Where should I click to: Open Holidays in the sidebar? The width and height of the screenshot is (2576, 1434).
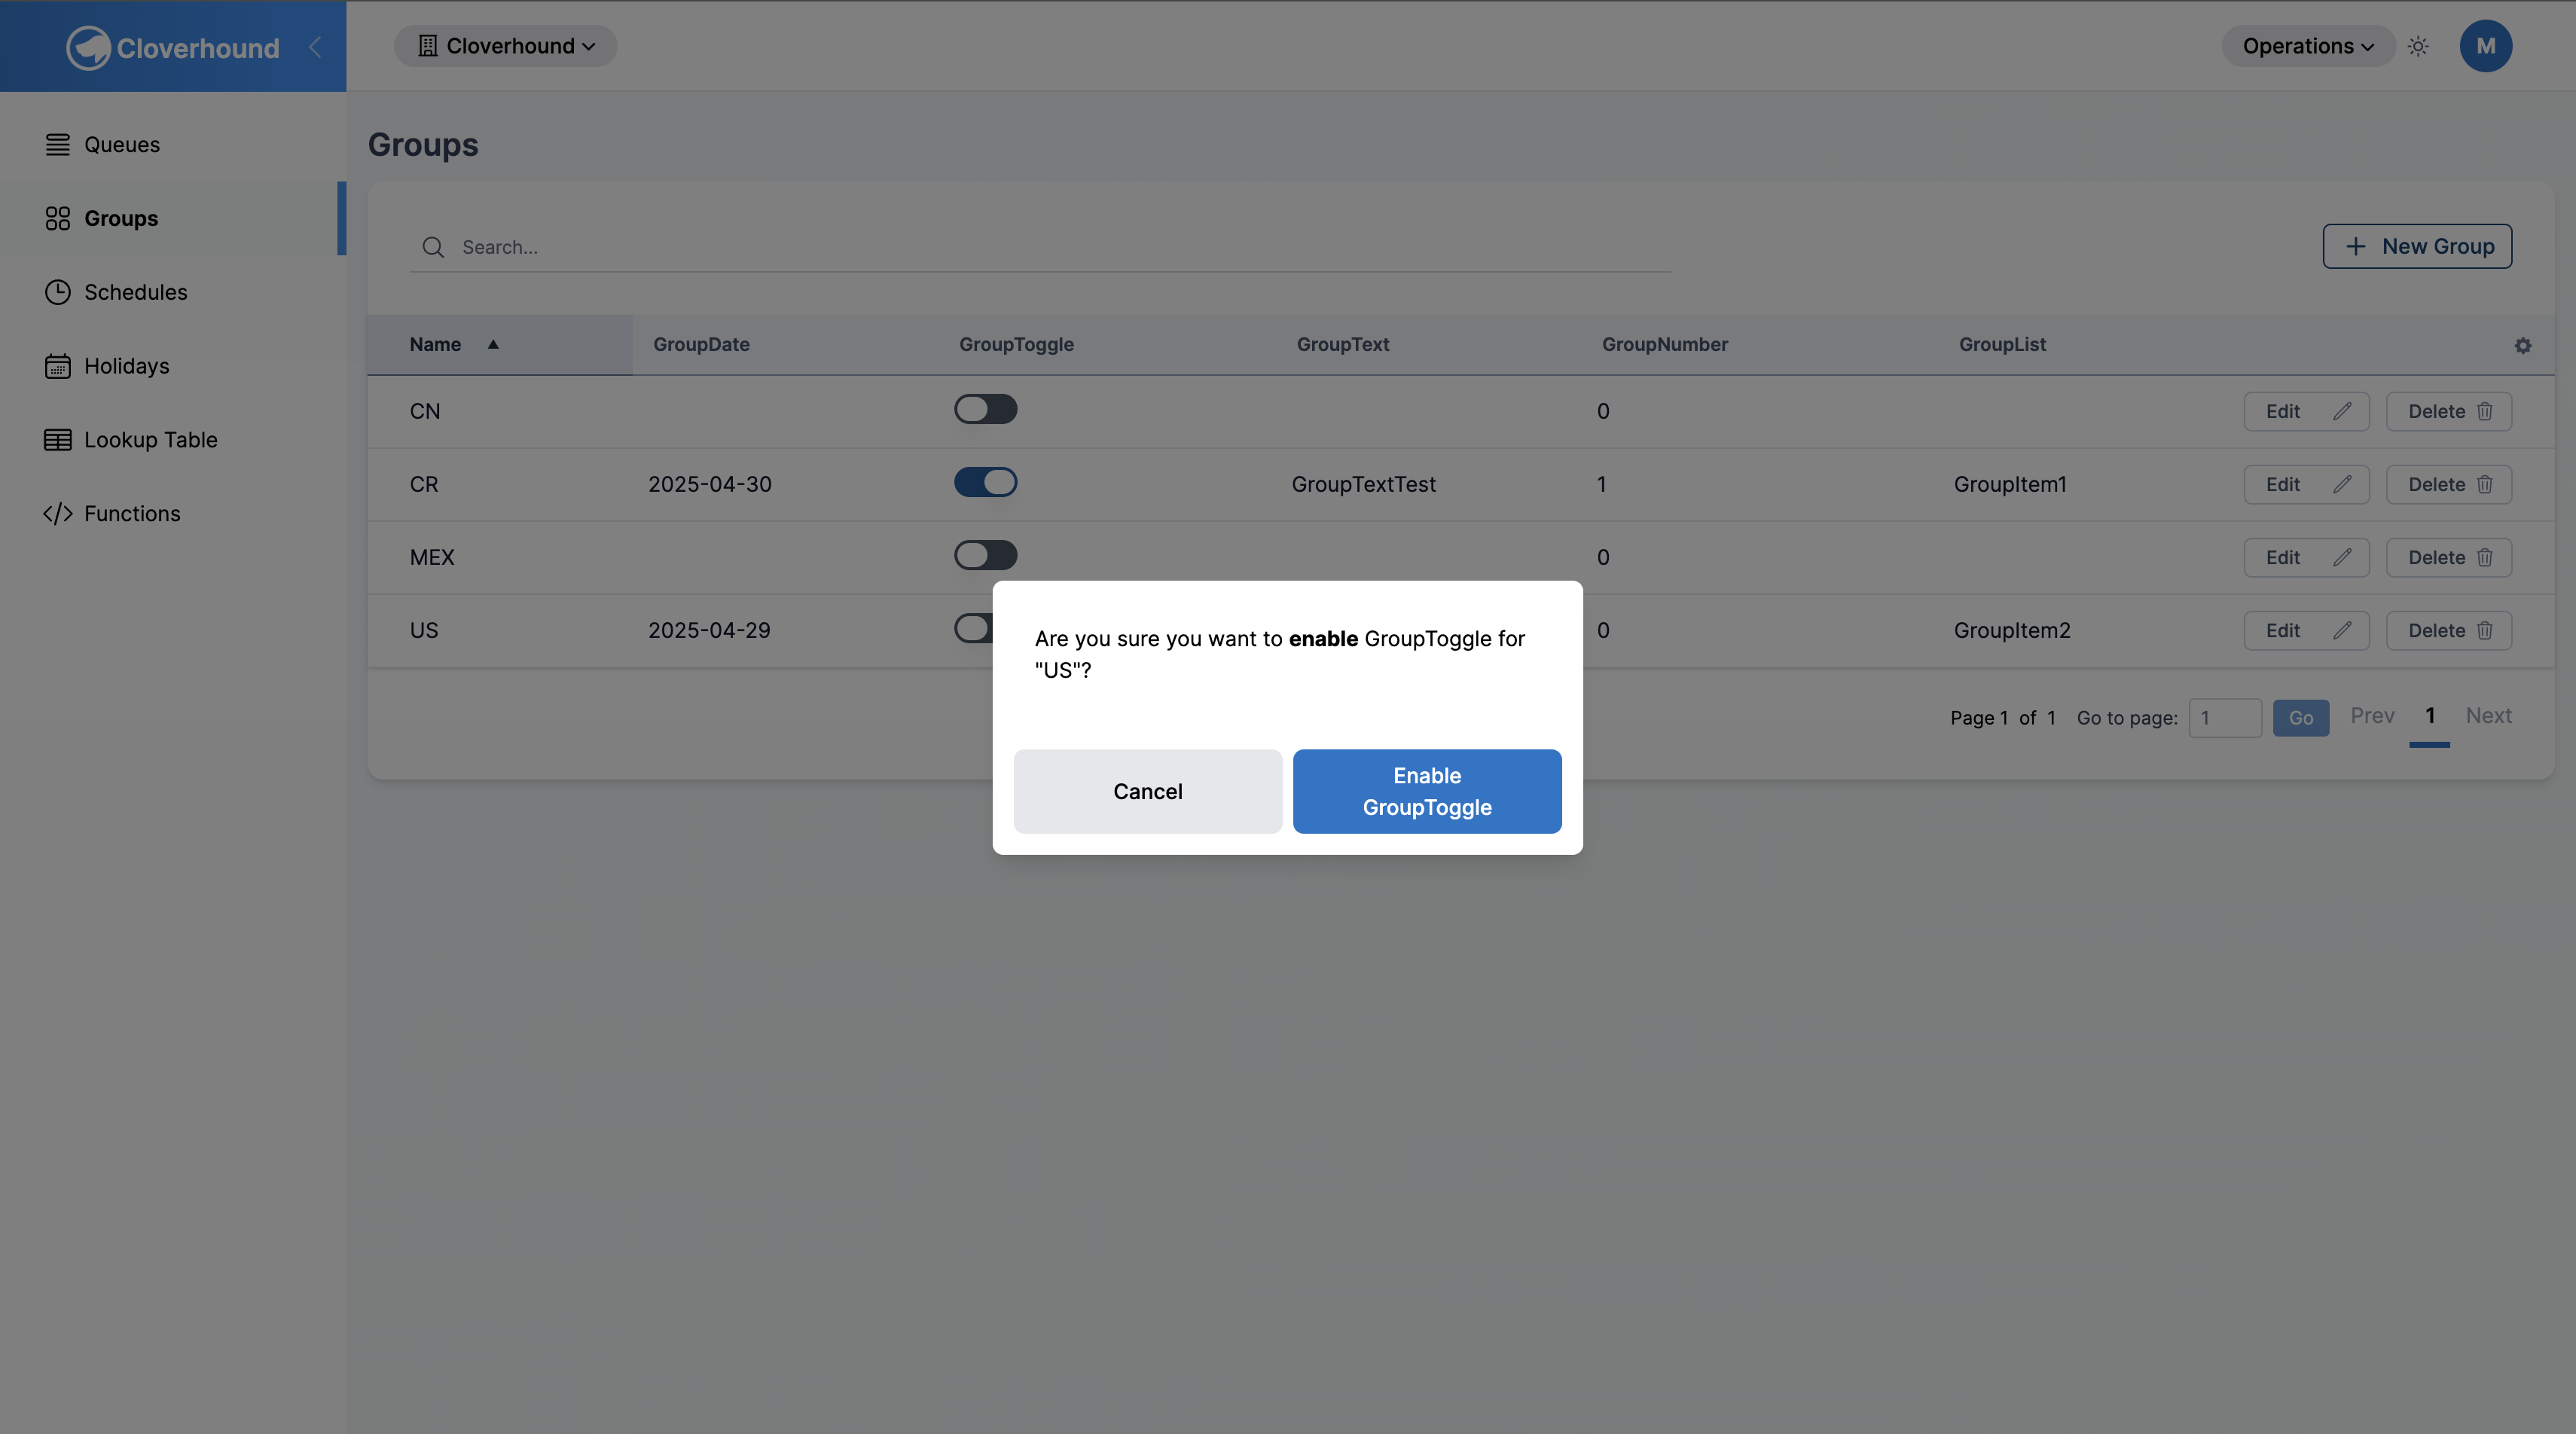173,366
